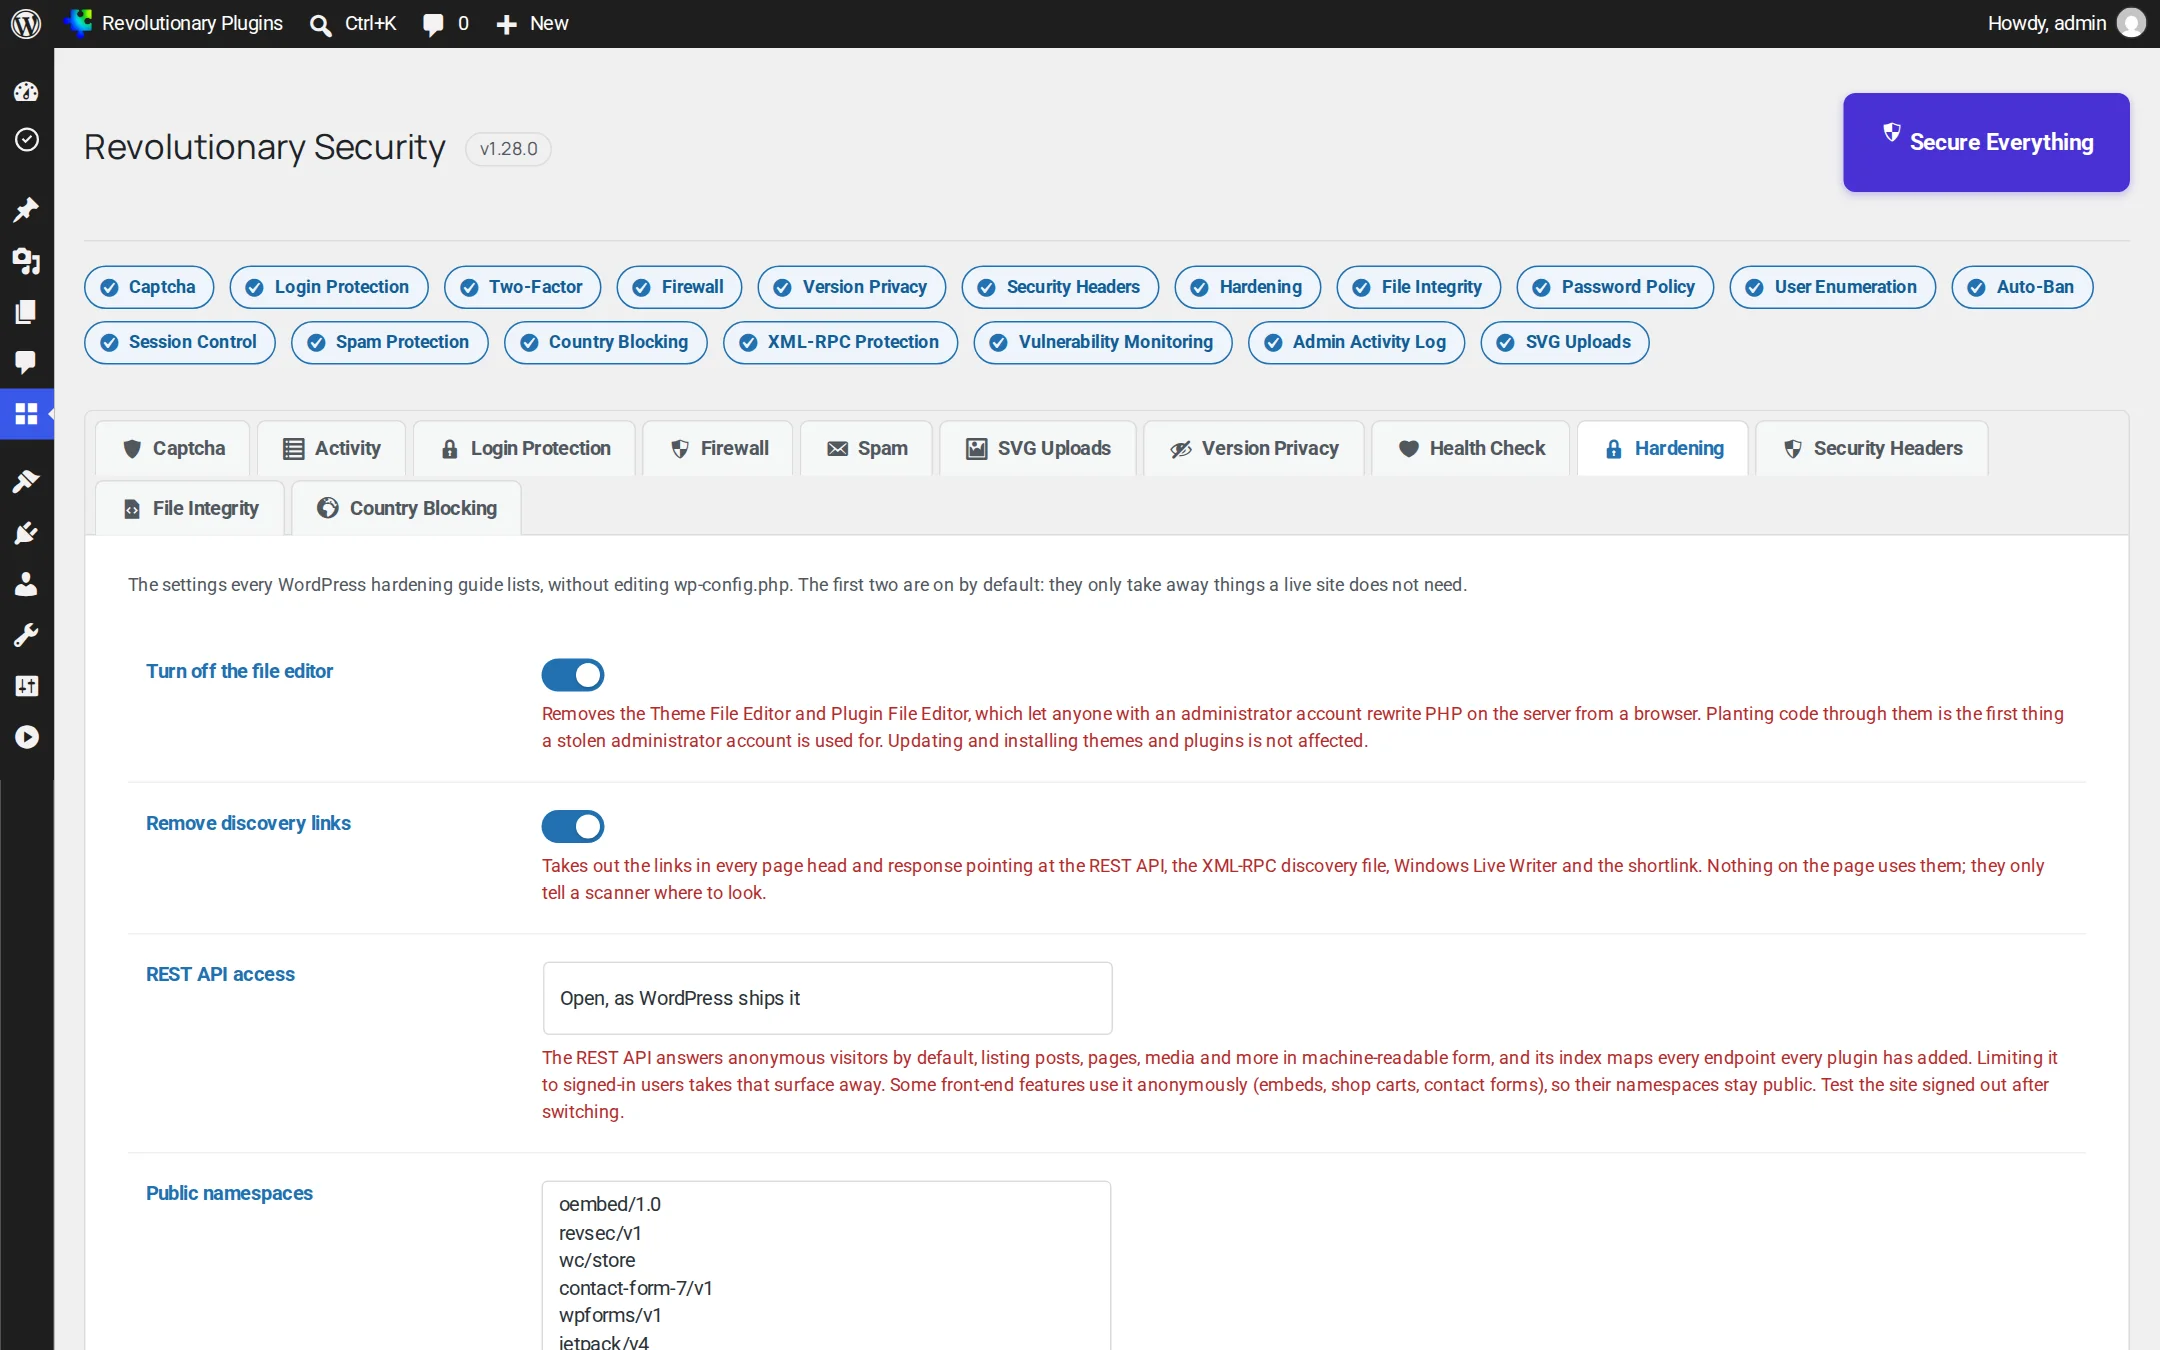Open the Users sidebar icon
The width and height of the screenshot is (2160, 1350).
(26, 584)
